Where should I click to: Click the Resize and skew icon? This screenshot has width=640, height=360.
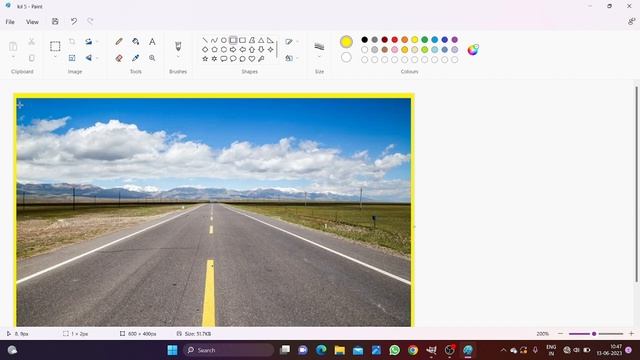pos(72,58)
